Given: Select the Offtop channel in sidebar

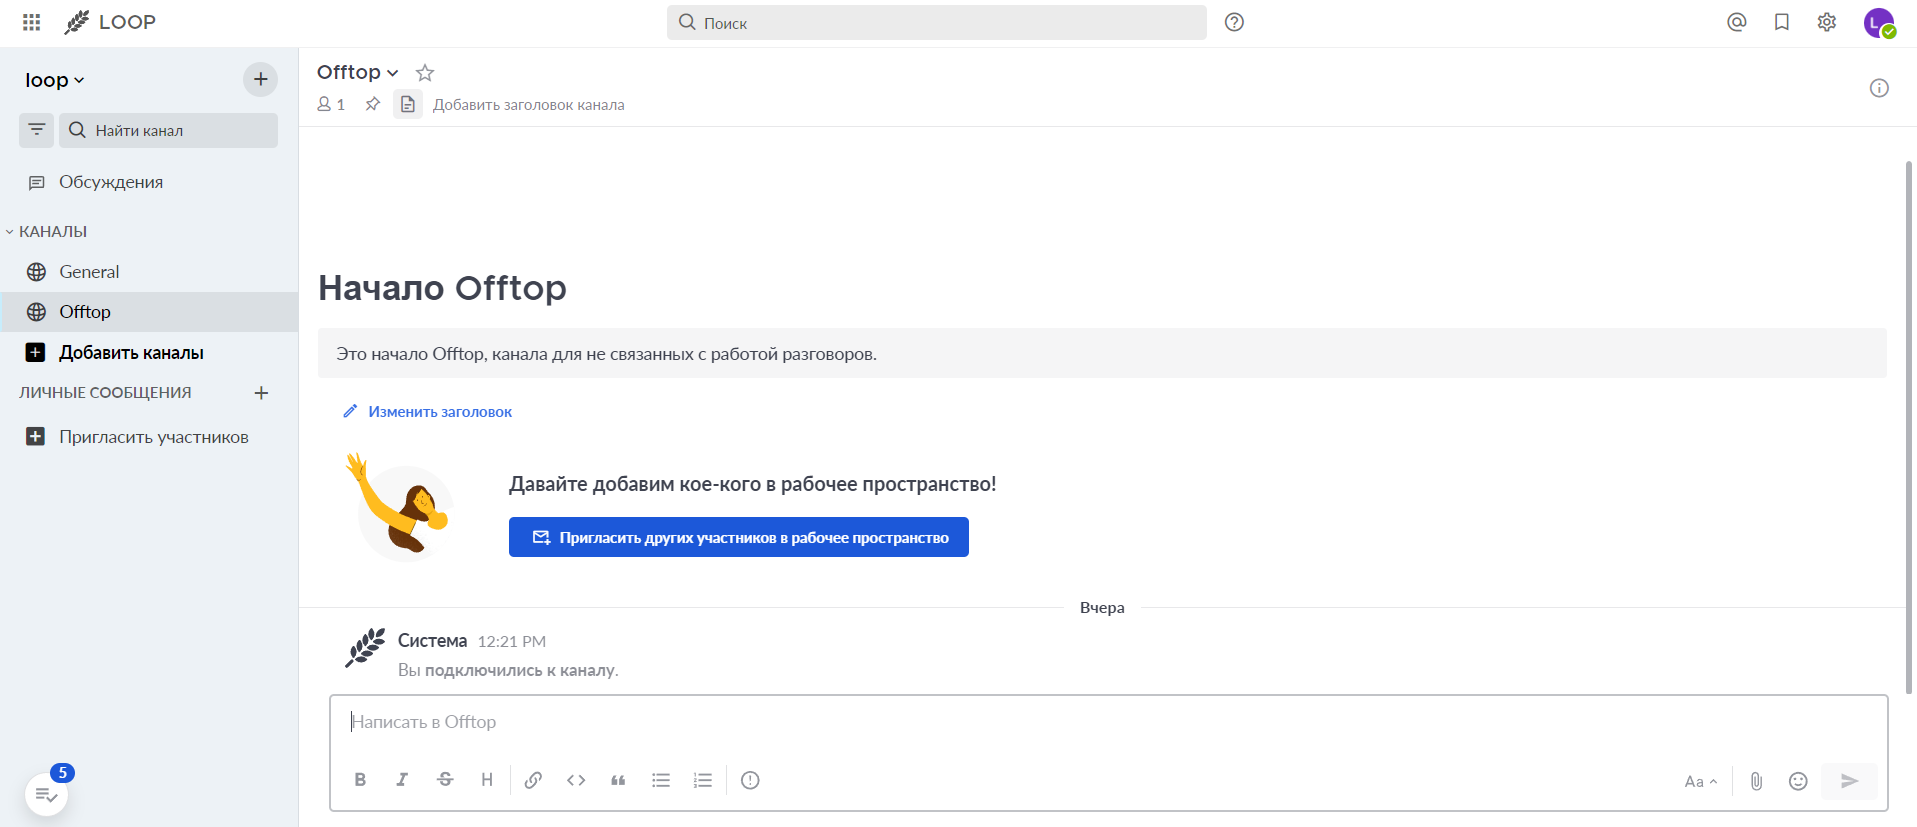Looking at the screenshot, I should pos(149,312).
